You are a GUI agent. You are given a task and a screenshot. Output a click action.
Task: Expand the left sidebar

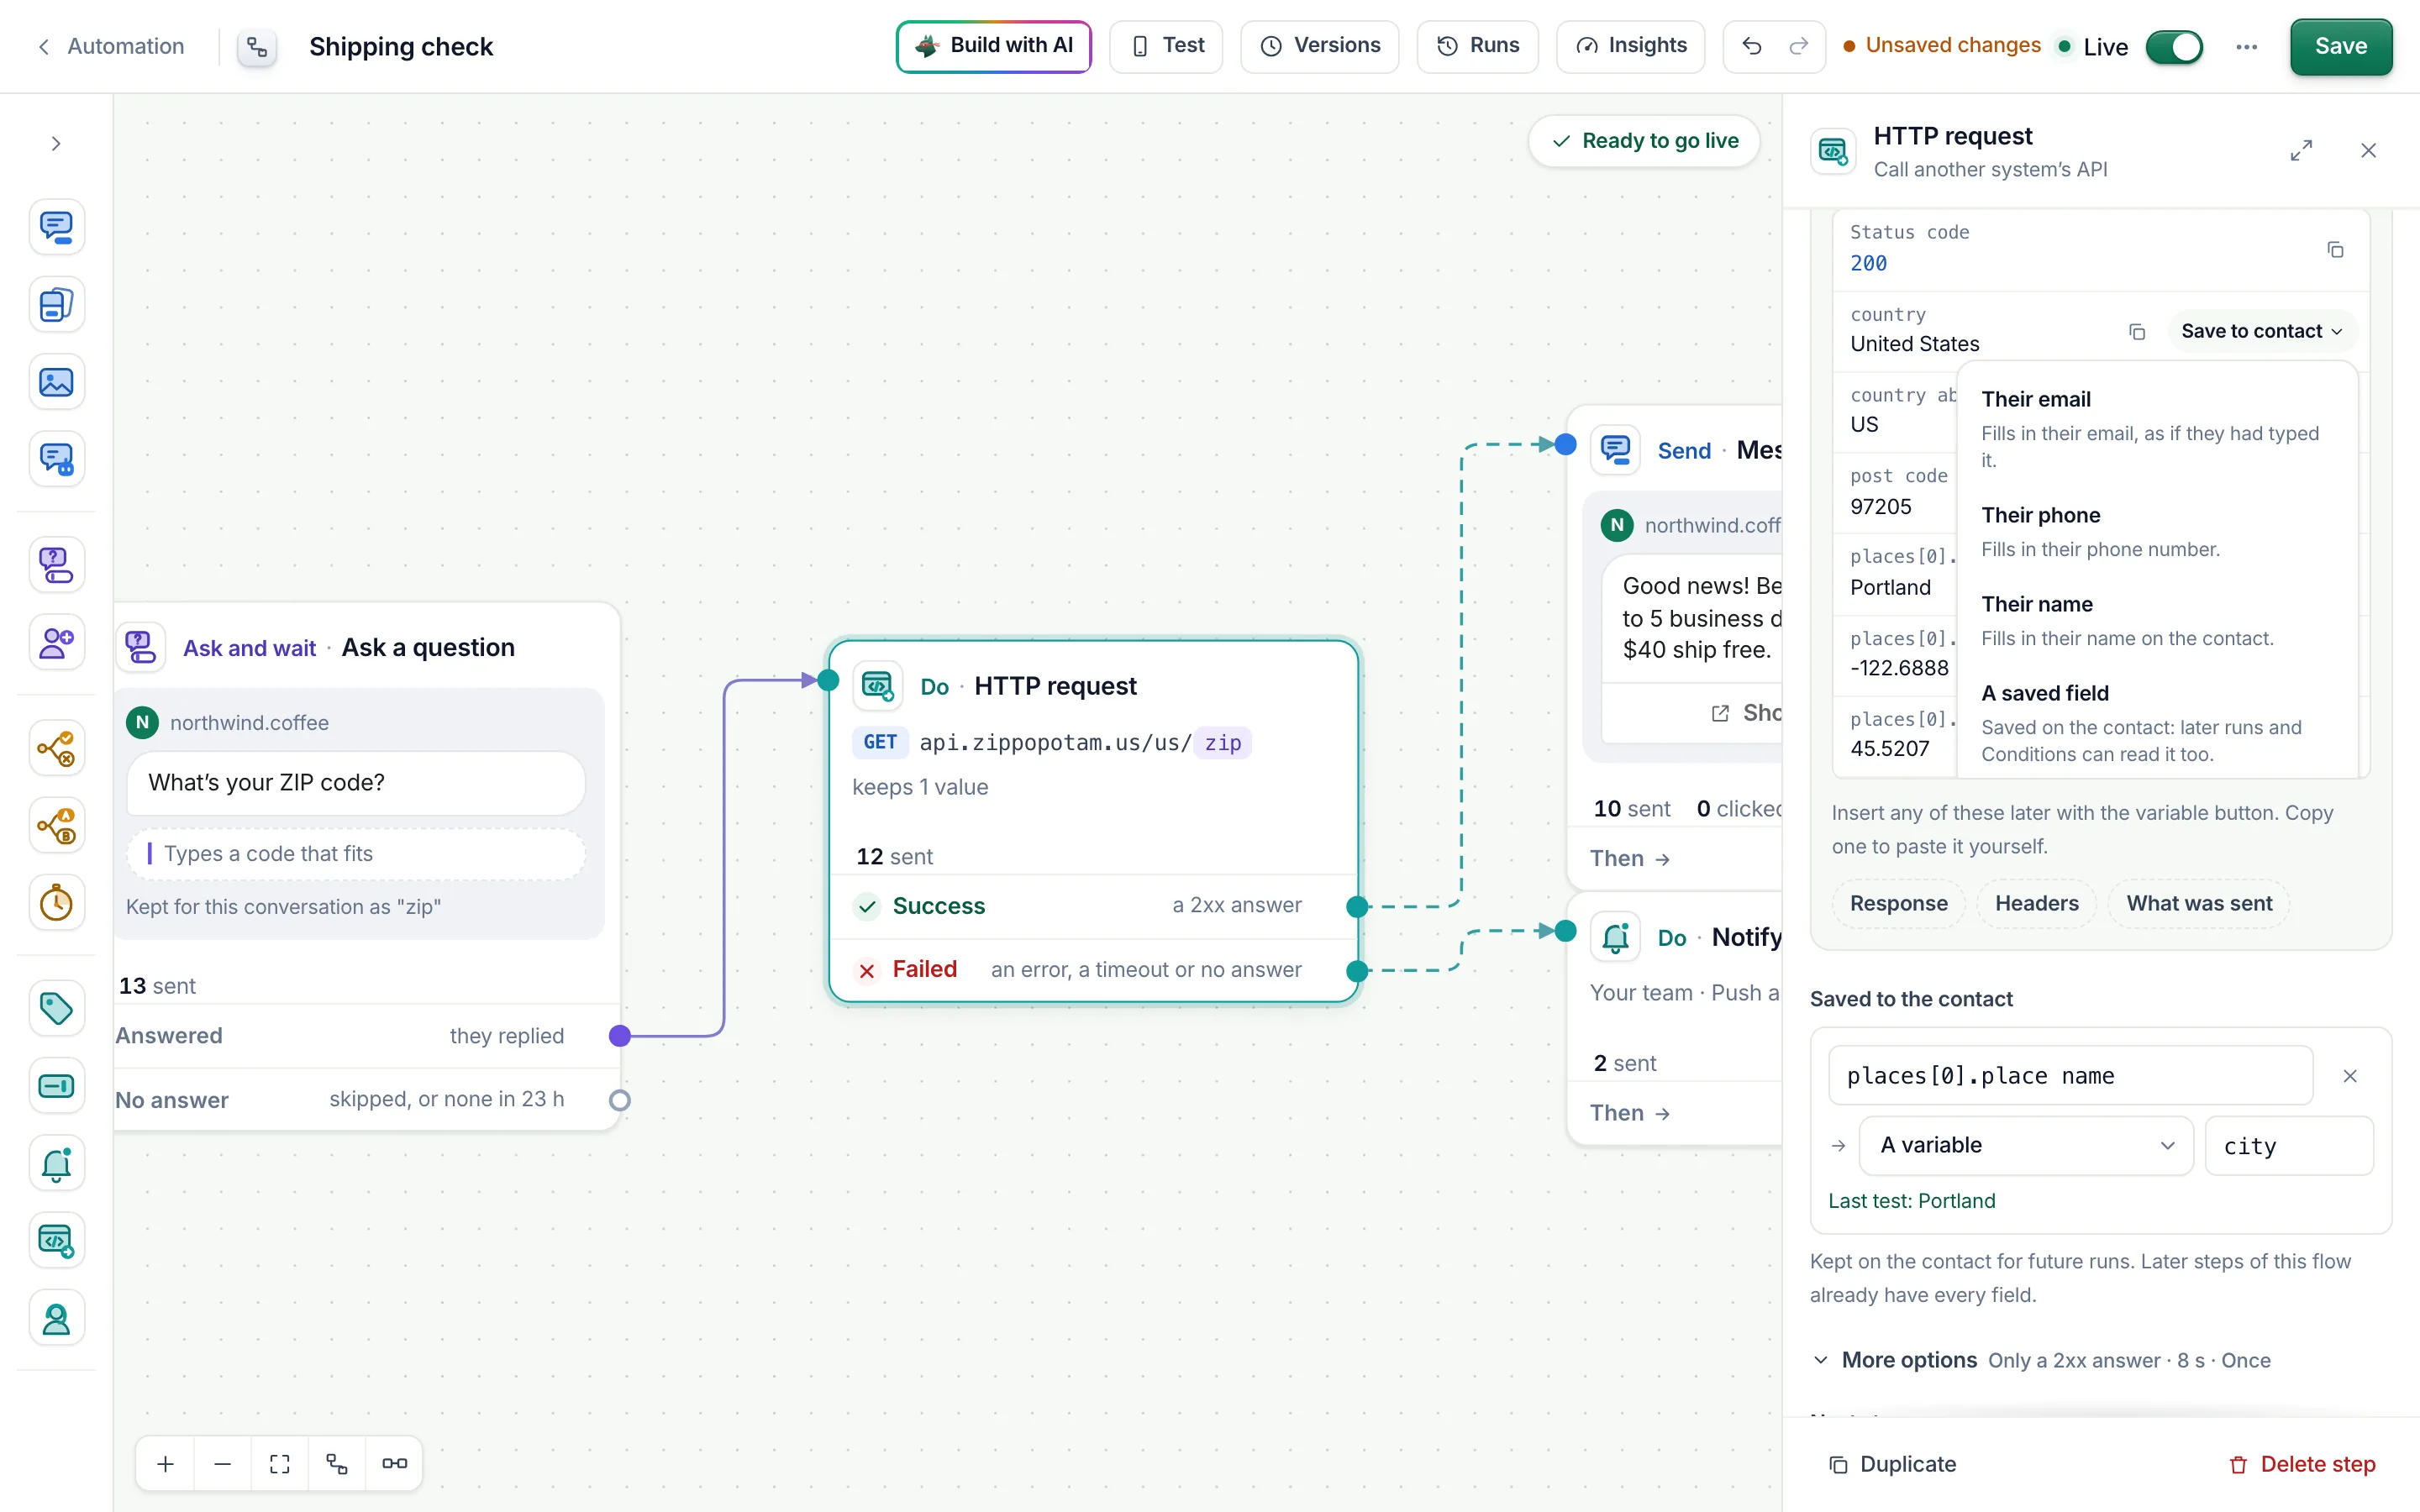click(56, 144)
